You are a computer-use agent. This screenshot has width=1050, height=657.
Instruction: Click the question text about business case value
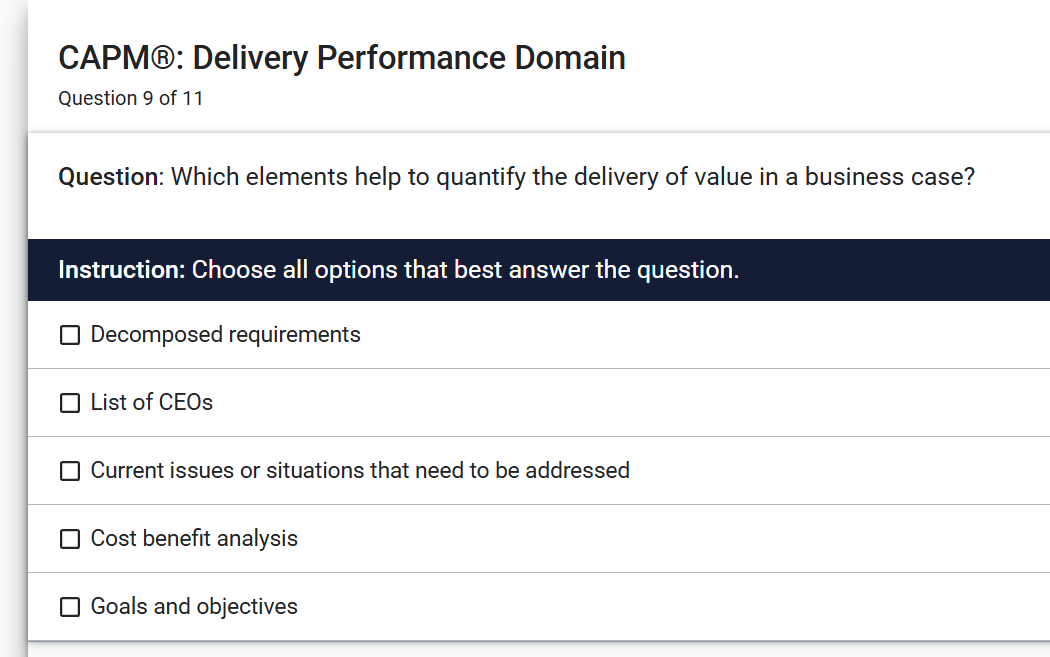coord(517,176)
